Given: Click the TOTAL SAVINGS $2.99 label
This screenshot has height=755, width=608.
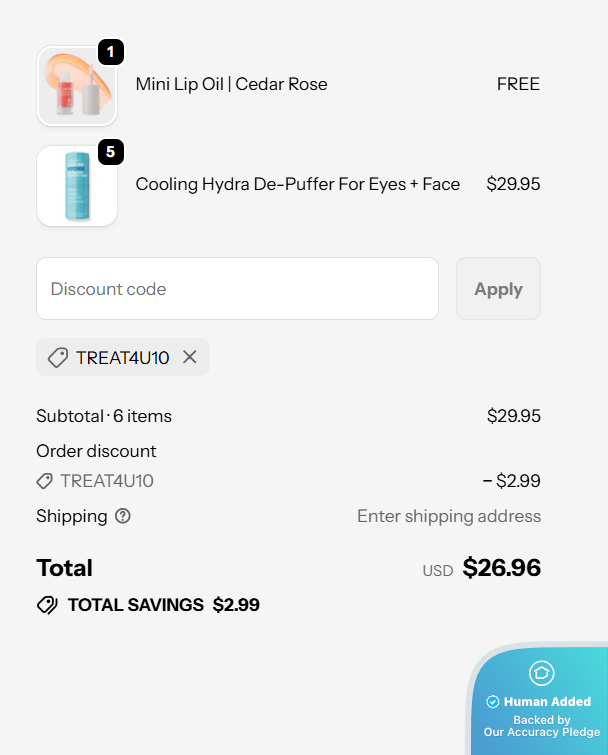Looking at the screenshot, I should pos(163,605).
